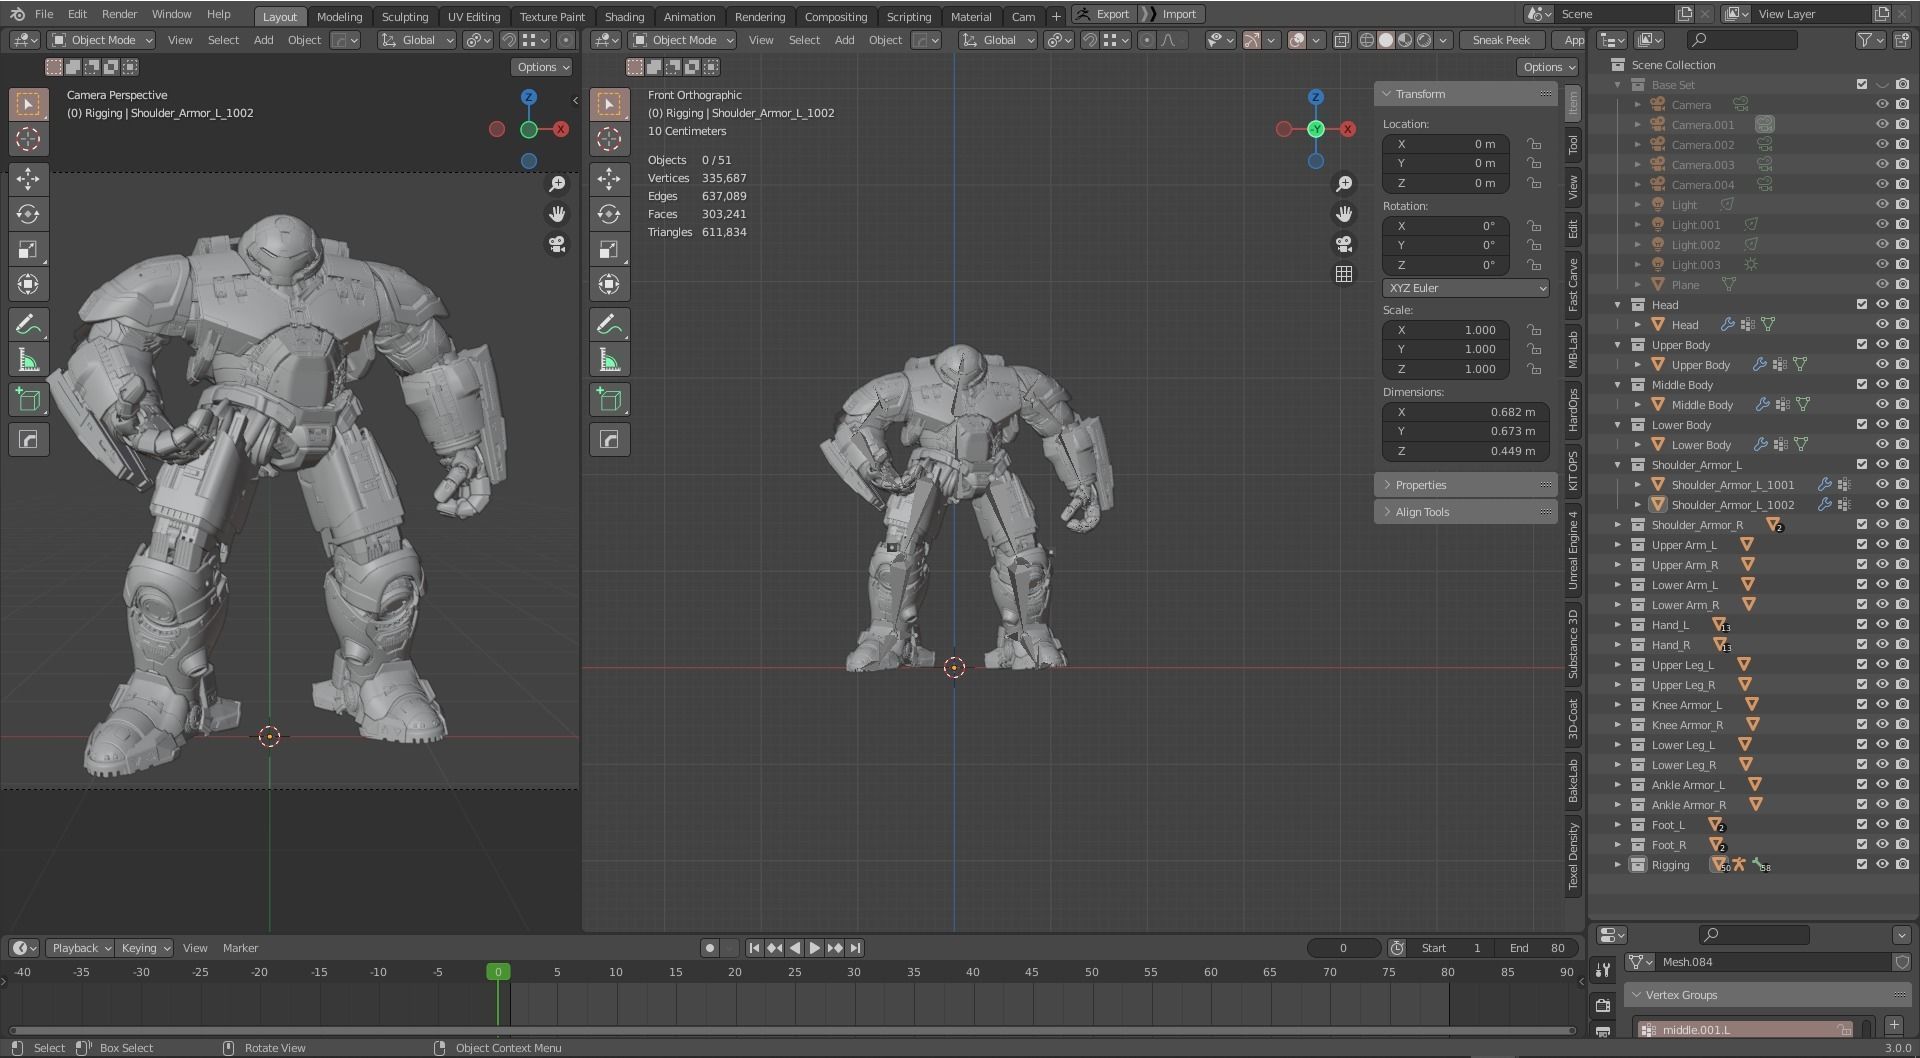Toggle camera view icon in the right viewport
This screenshot has height=1058, width=1920.
[x=1344, y=244]
